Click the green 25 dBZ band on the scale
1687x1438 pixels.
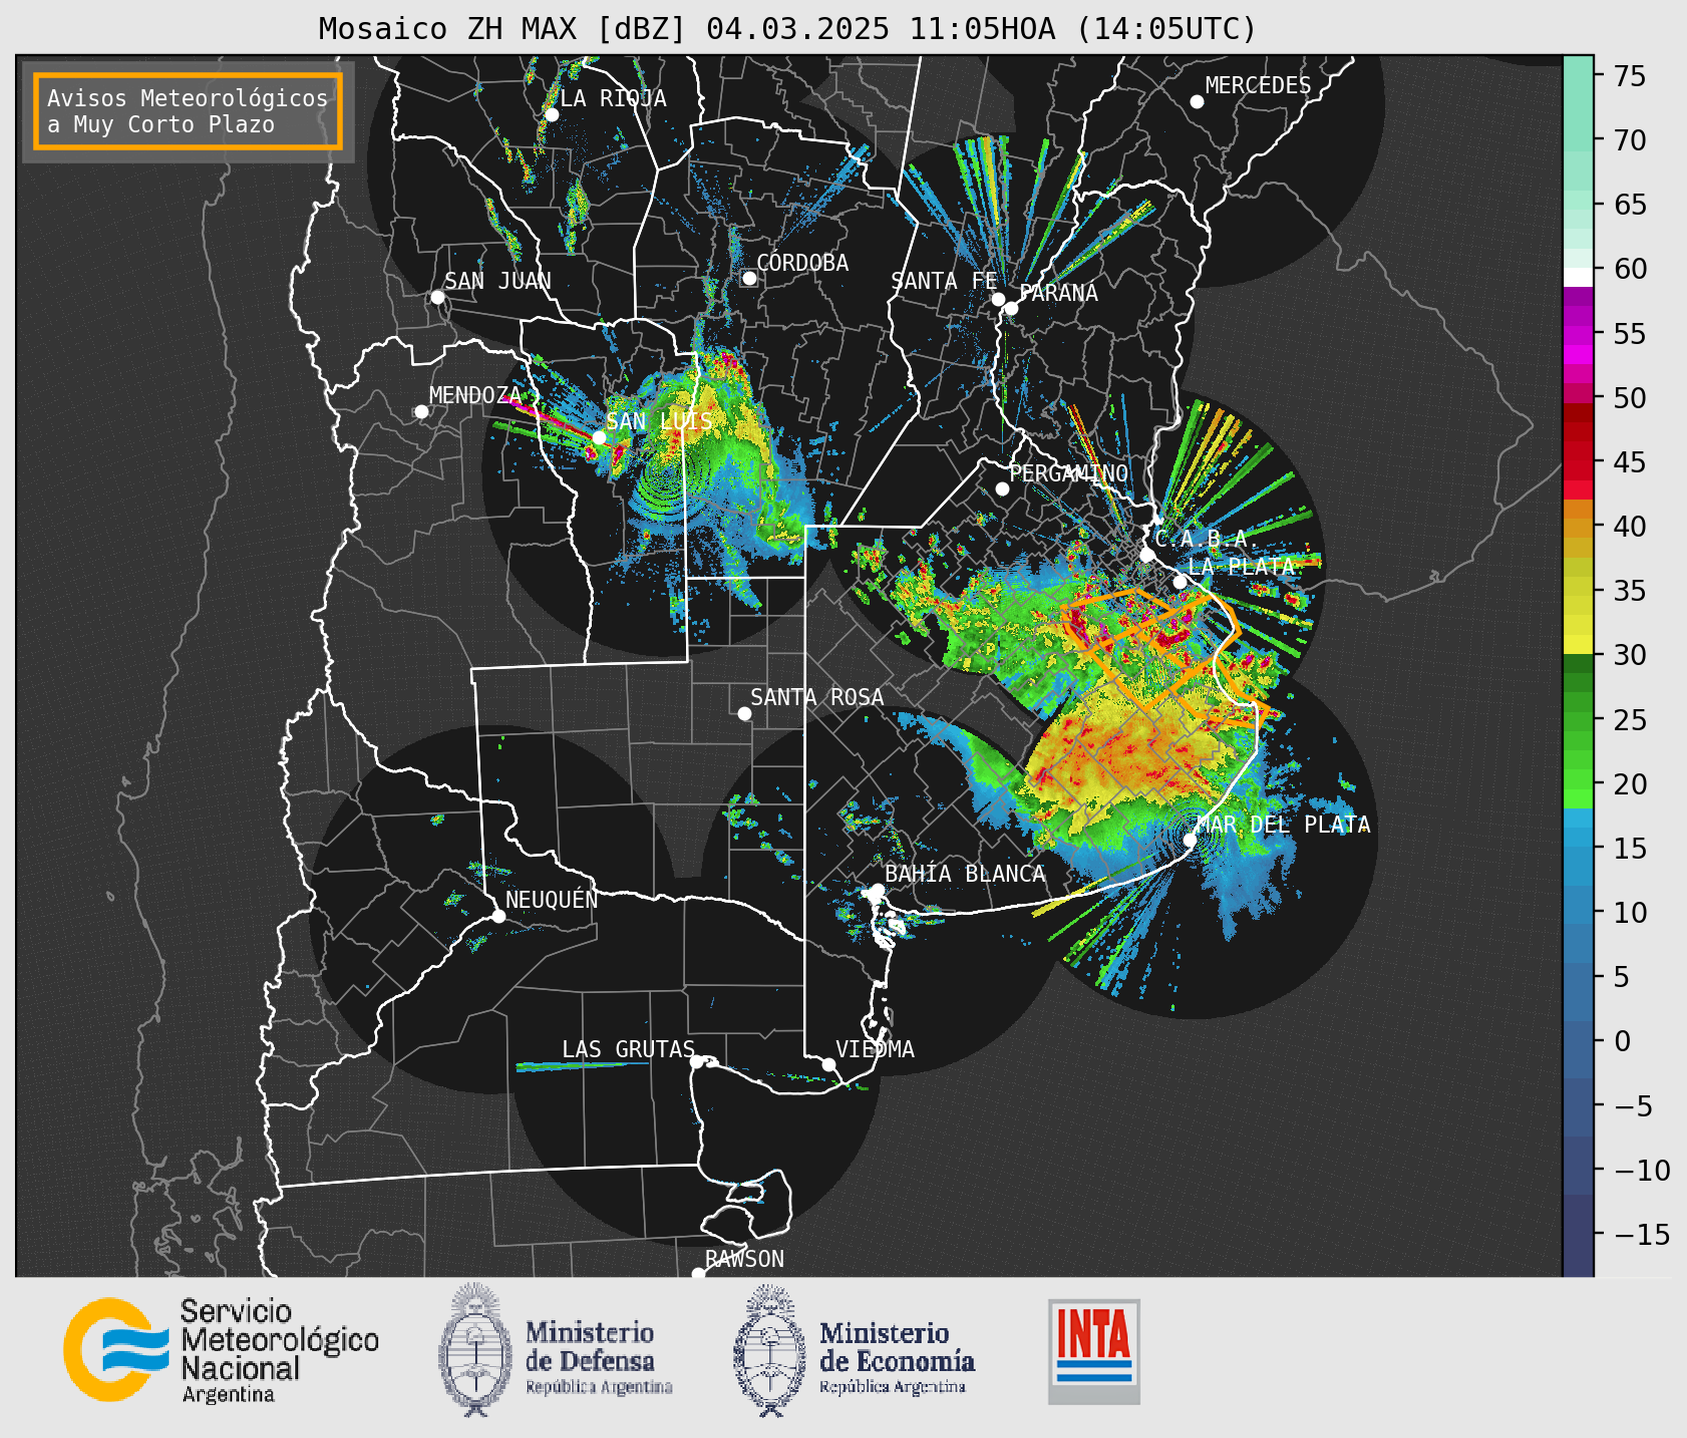(x=1577, y=719)
